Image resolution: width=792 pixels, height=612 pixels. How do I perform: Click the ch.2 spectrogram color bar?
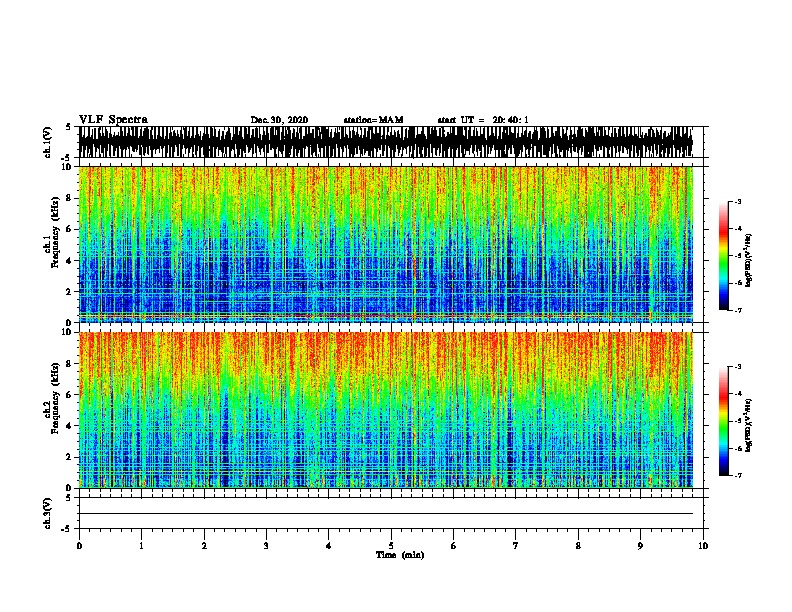pyautogui.click(x=723, y=421)
